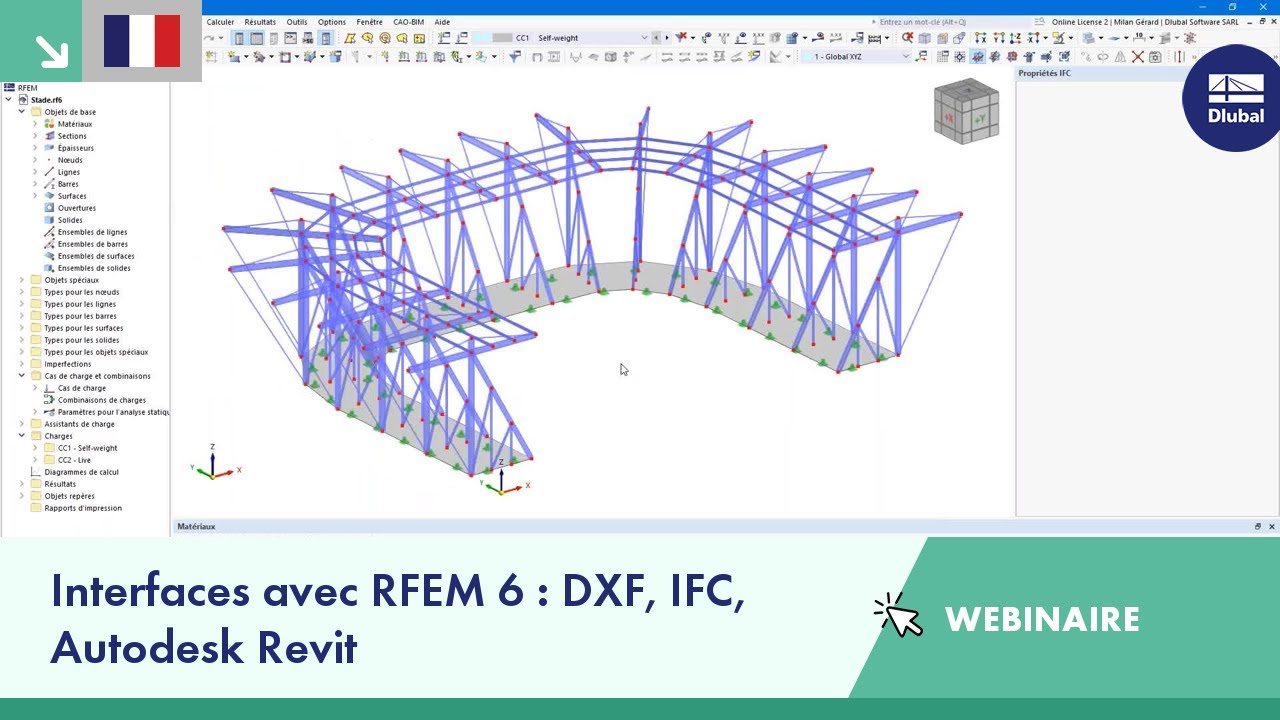Viewport: 1280px width, 720px height.
Task: Open the script console icon
Action: tap(291, 38)
